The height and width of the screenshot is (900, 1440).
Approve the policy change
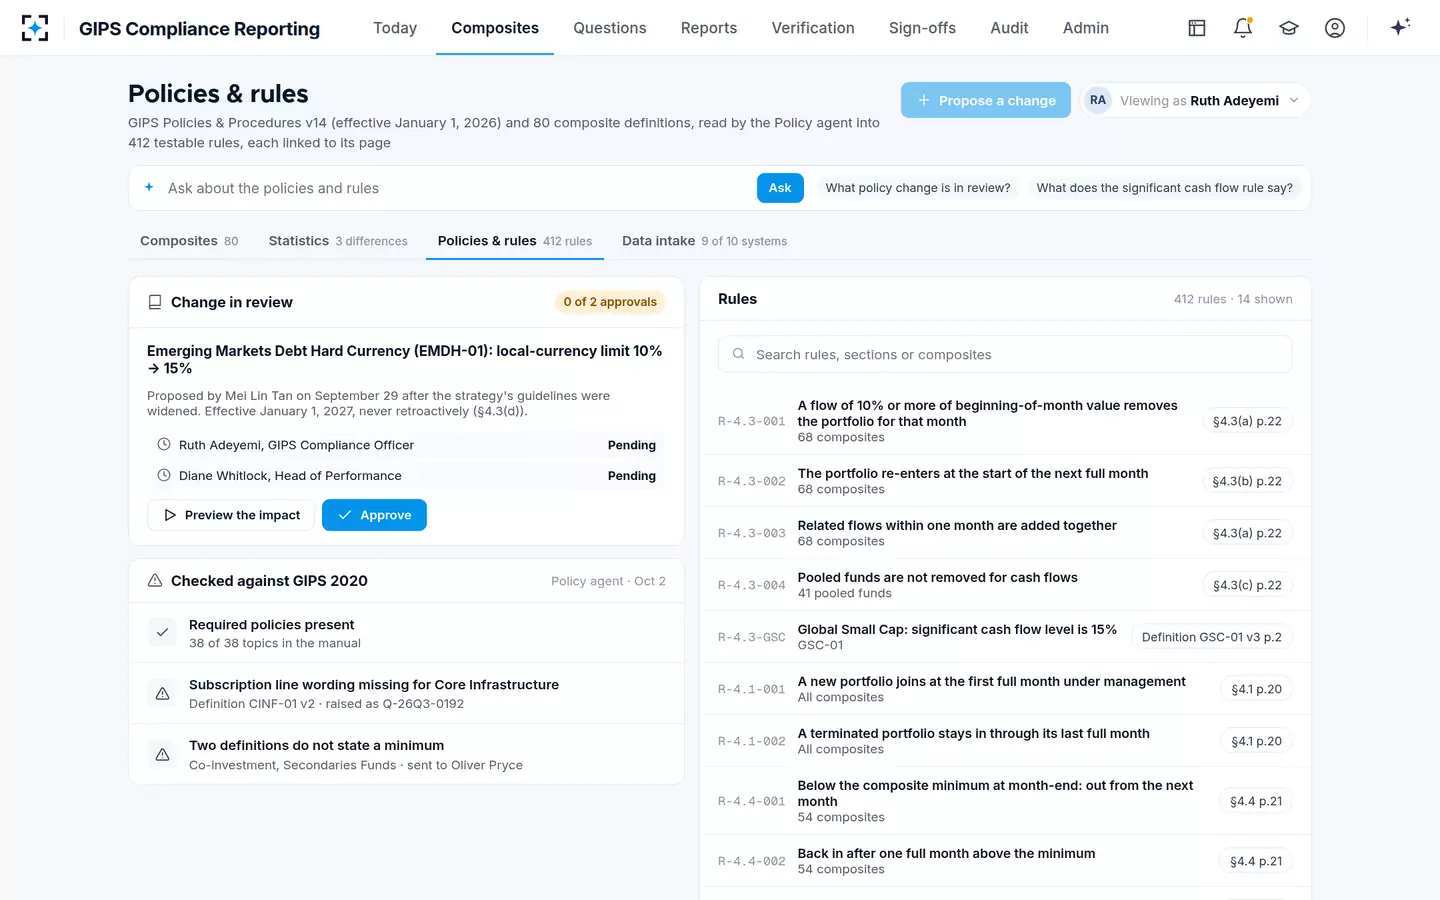[x=374, y=515]
